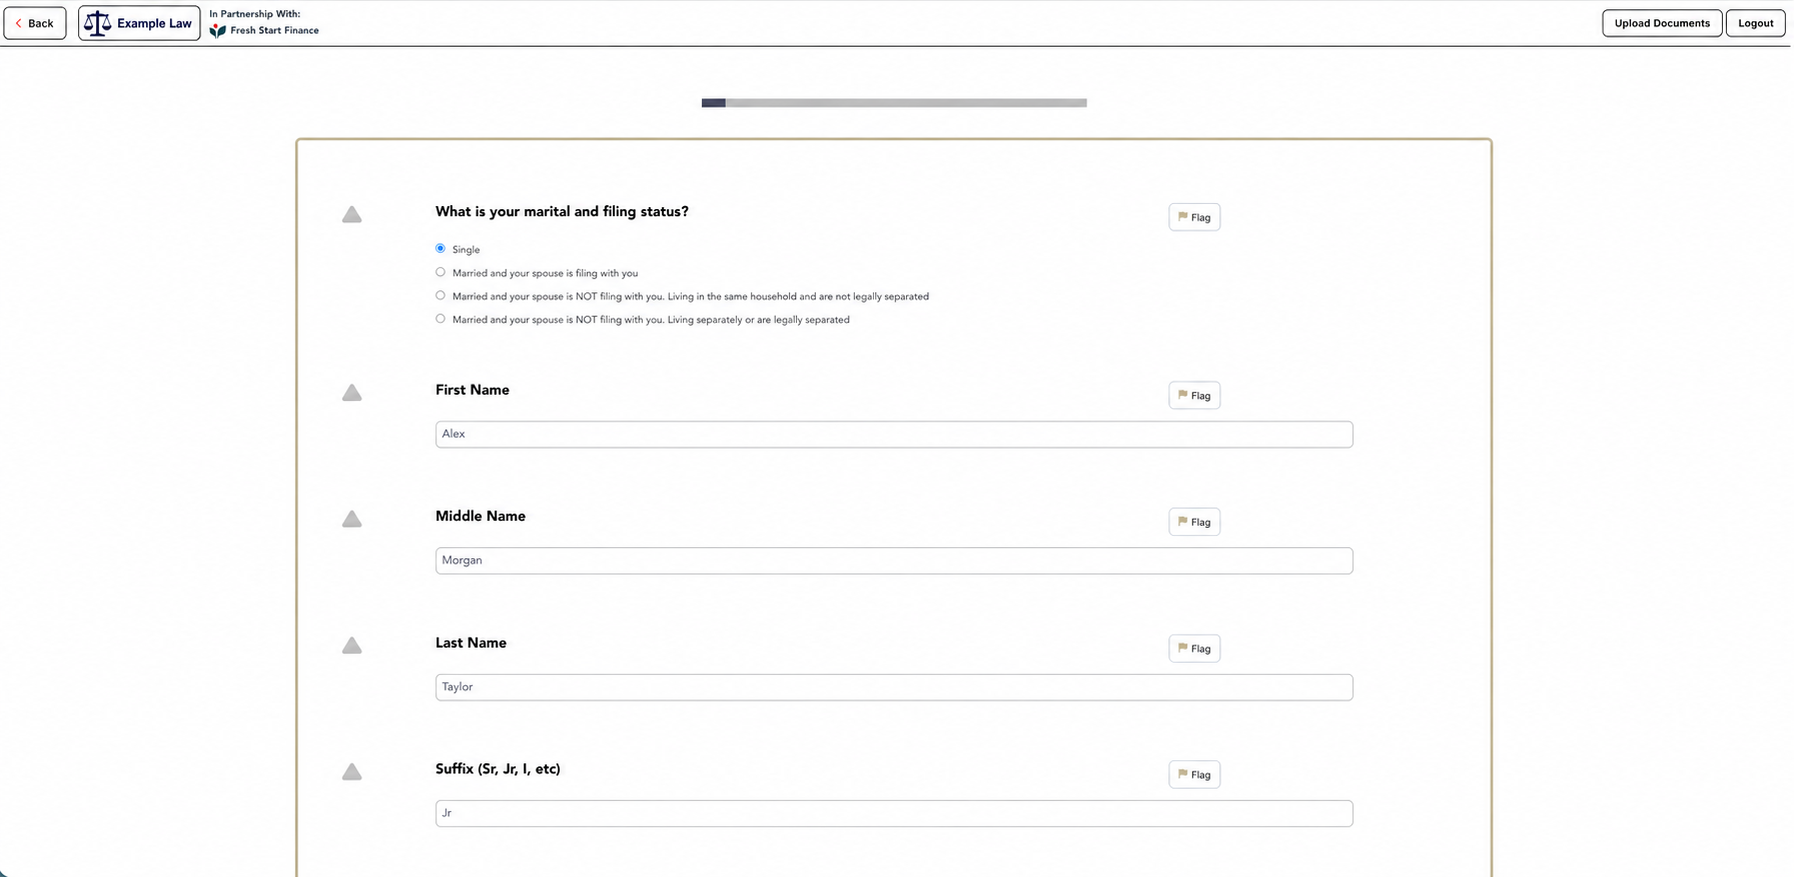Image resolution: width=1794 pixels, height=877 pixels.
Task: Click the triangle icon beside Suffix field
Action: pyautogui.click(x=352, y=772)
